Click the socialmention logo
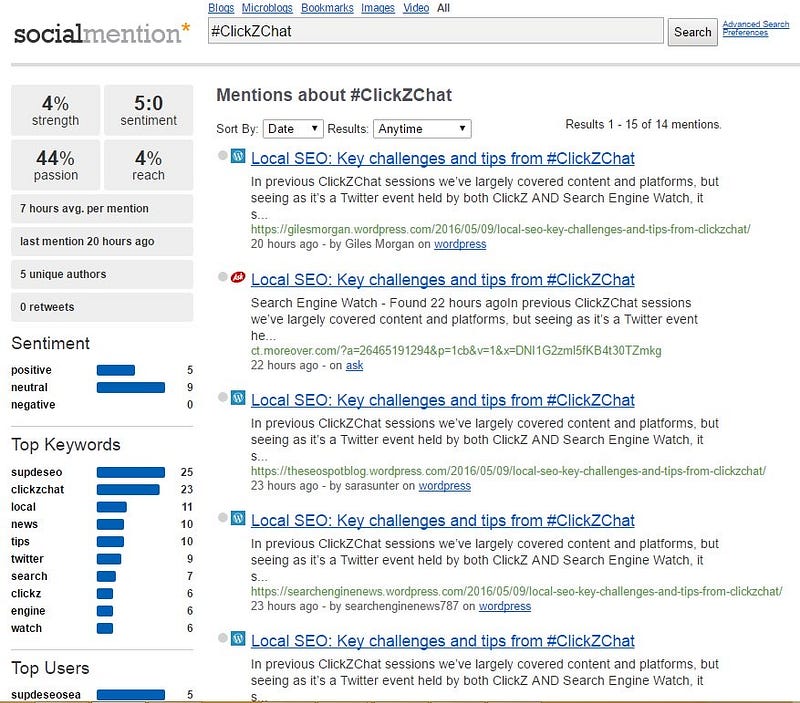This screenshot has height=703, width=800. click(102, 33)
